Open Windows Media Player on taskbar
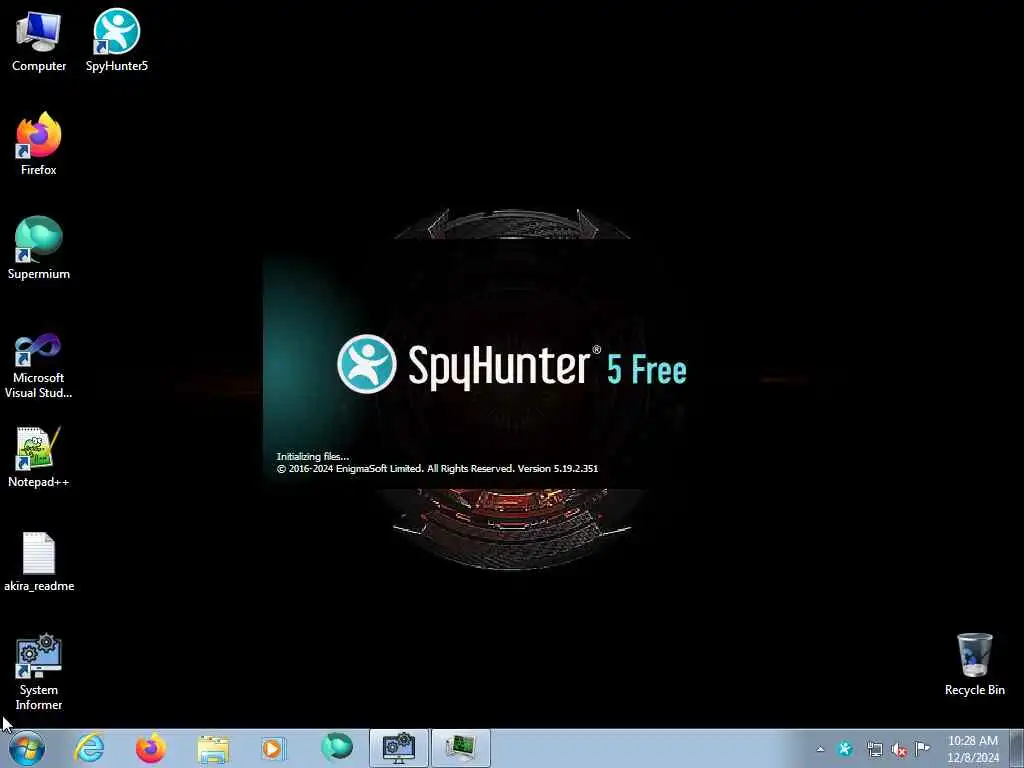1024x768 pixels. [273, 748]
